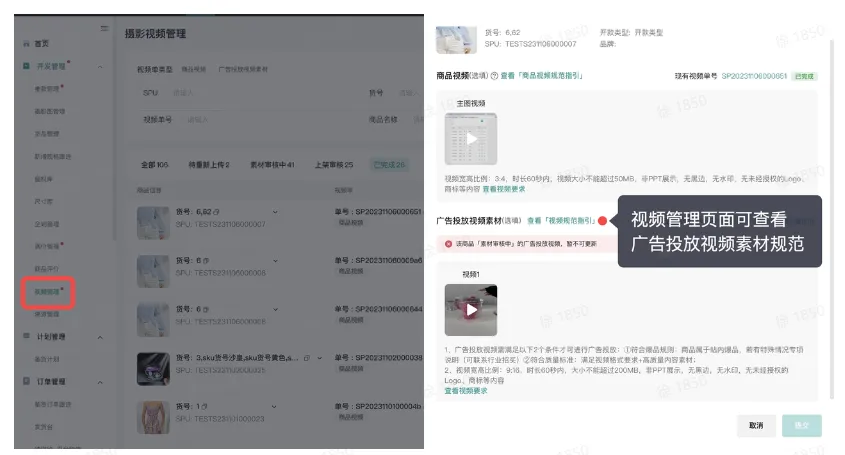Click the dress thumbnail in 货号: 1 row
845x455 pixels.
pos(153,417)
